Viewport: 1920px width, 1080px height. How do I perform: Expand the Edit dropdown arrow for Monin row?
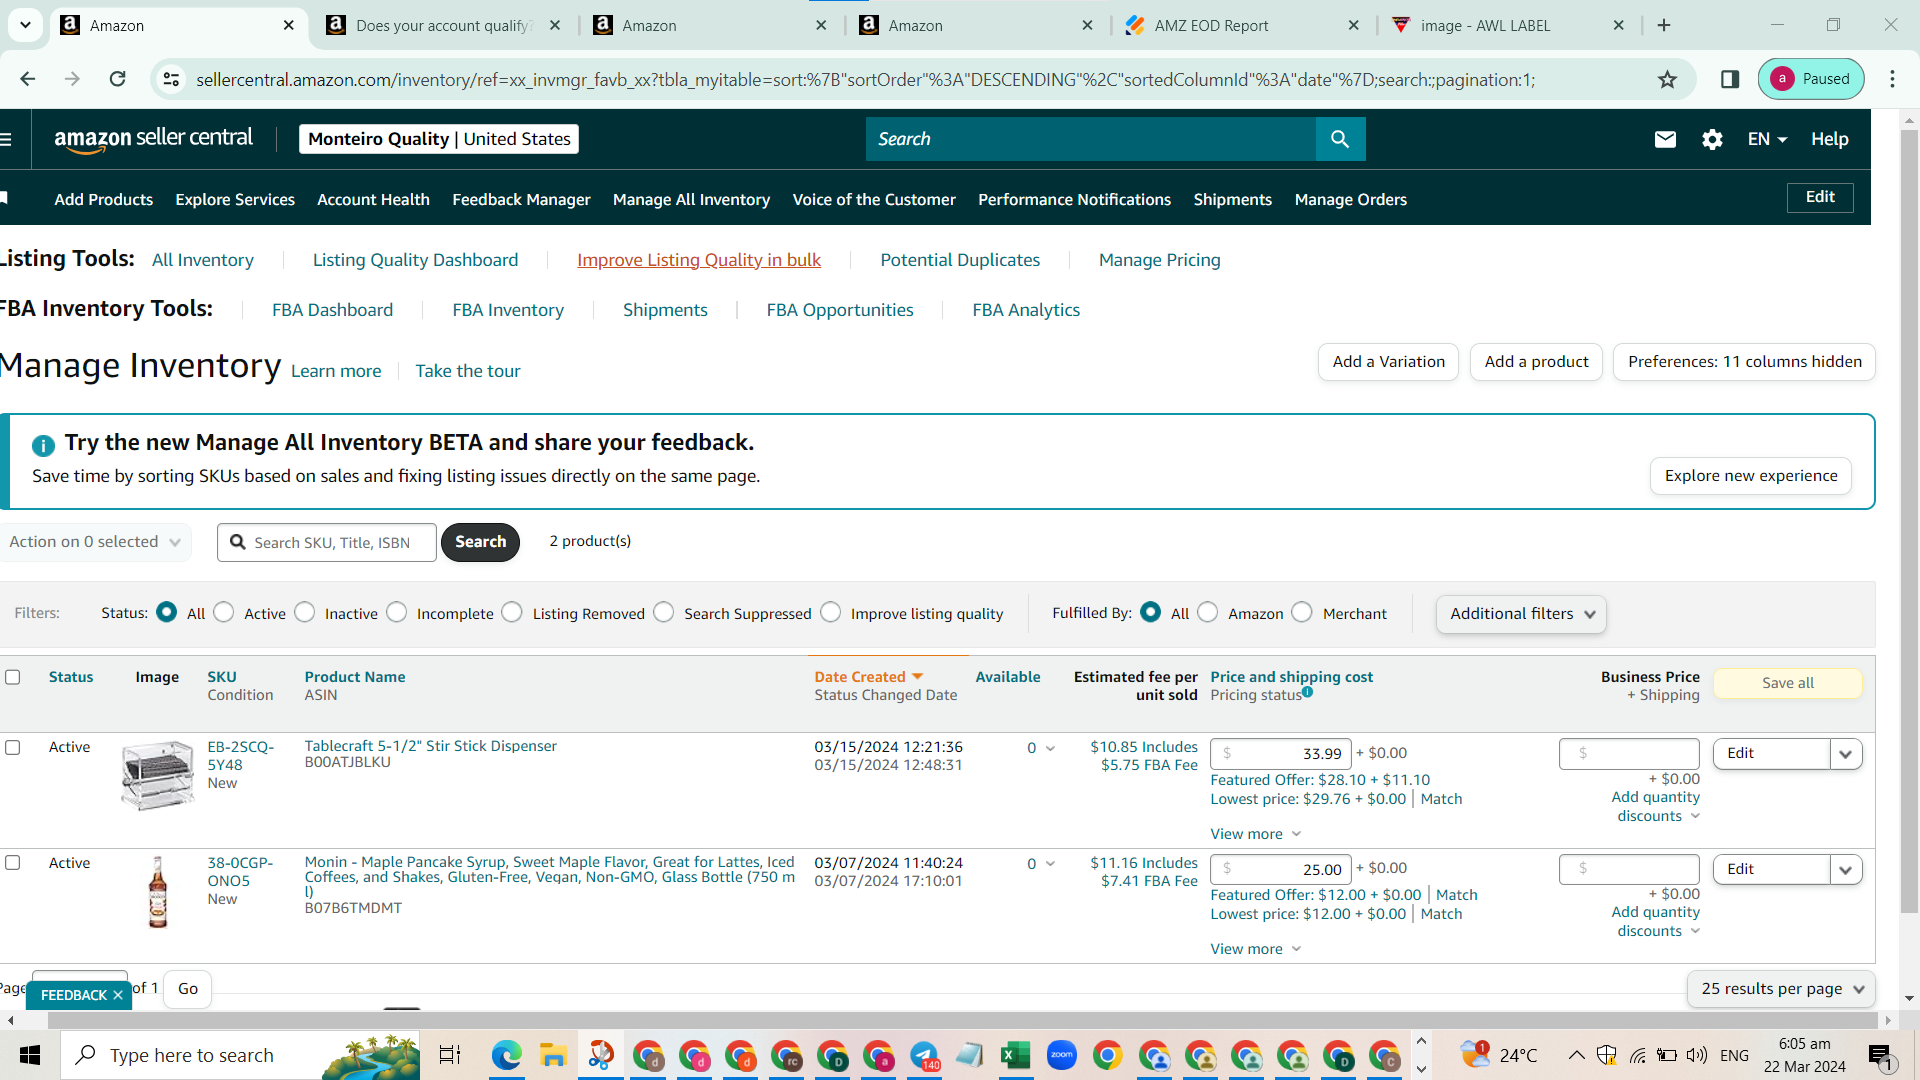[1846, 870]
